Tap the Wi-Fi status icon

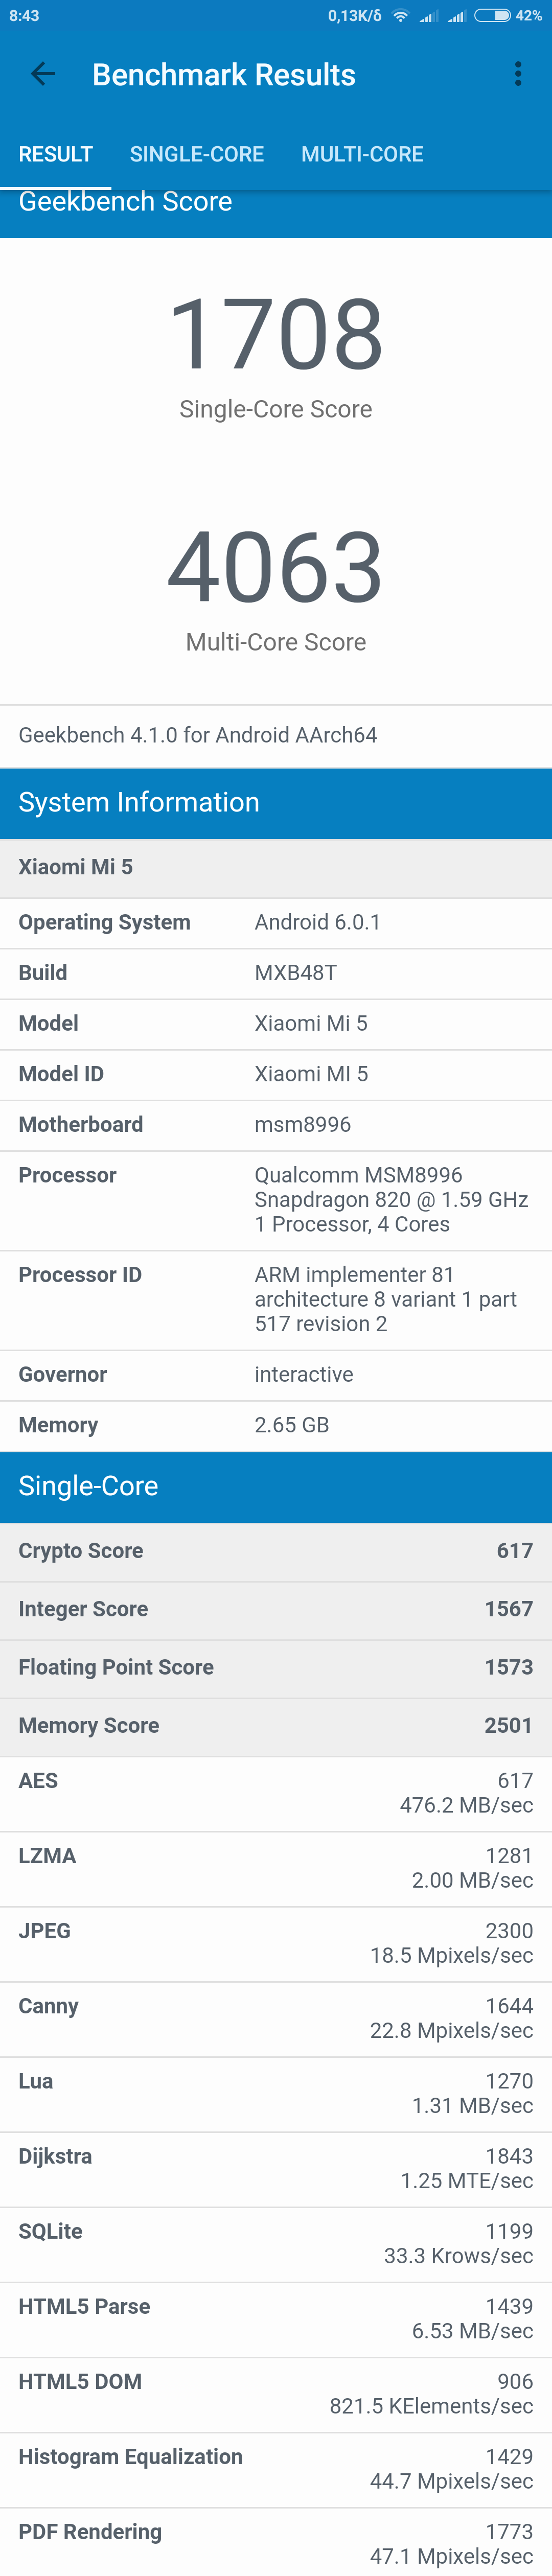(x=400, y=16)
